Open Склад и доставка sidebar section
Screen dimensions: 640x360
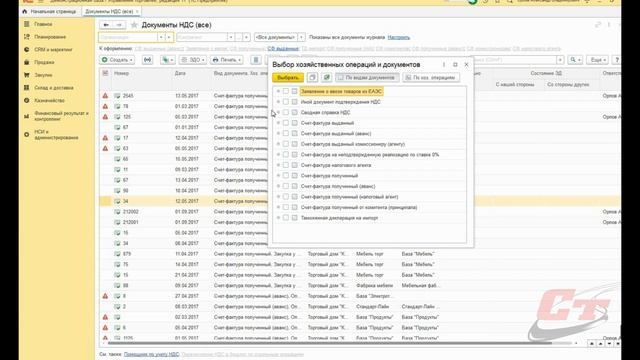[53, 87]
